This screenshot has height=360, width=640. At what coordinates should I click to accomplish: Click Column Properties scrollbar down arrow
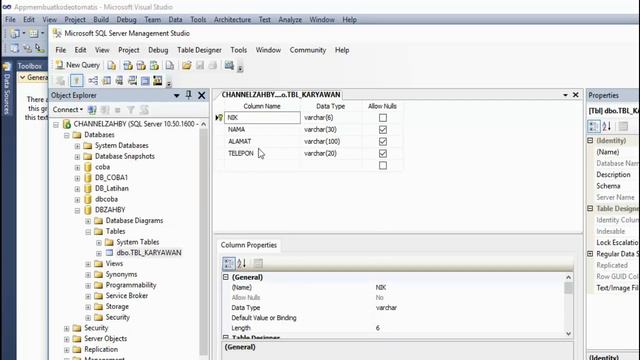(568, 333)
